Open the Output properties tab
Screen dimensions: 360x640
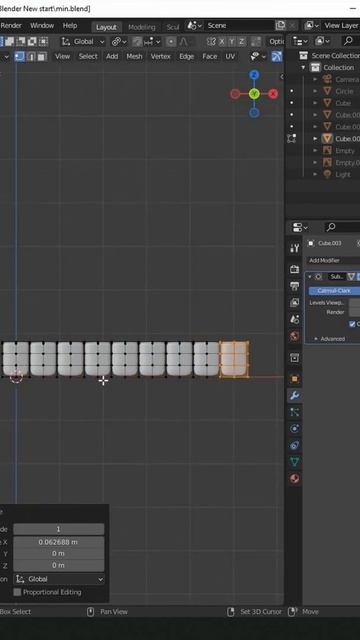click(x=294, y=286)
